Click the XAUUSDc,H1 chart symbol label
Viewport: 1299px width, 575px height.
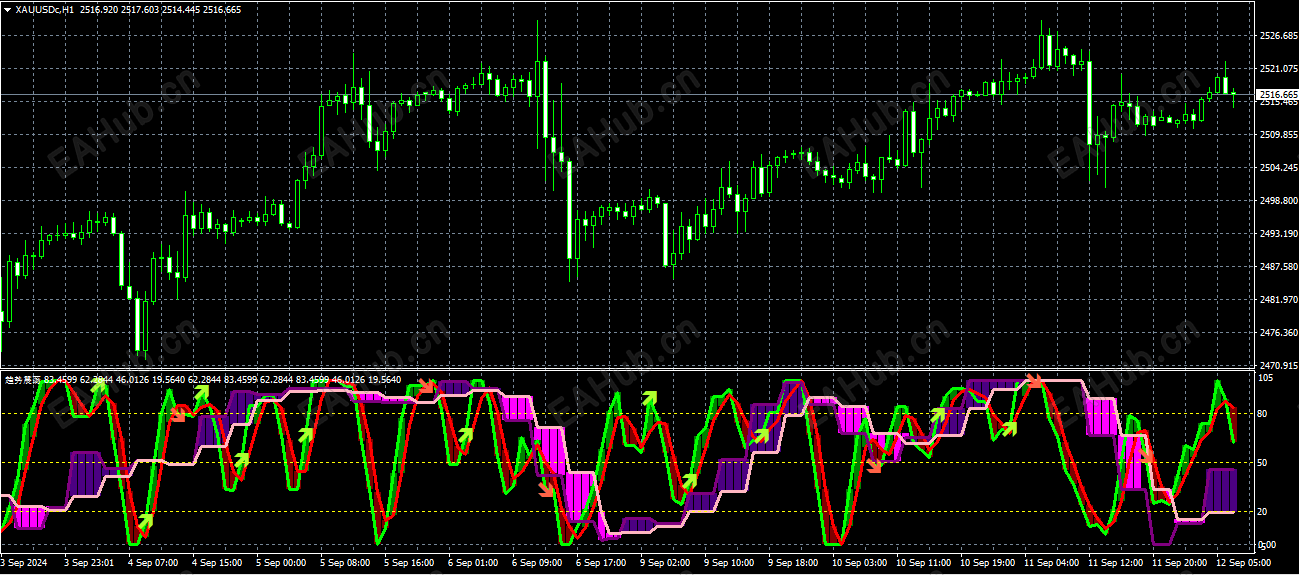(x=44, y=9)
